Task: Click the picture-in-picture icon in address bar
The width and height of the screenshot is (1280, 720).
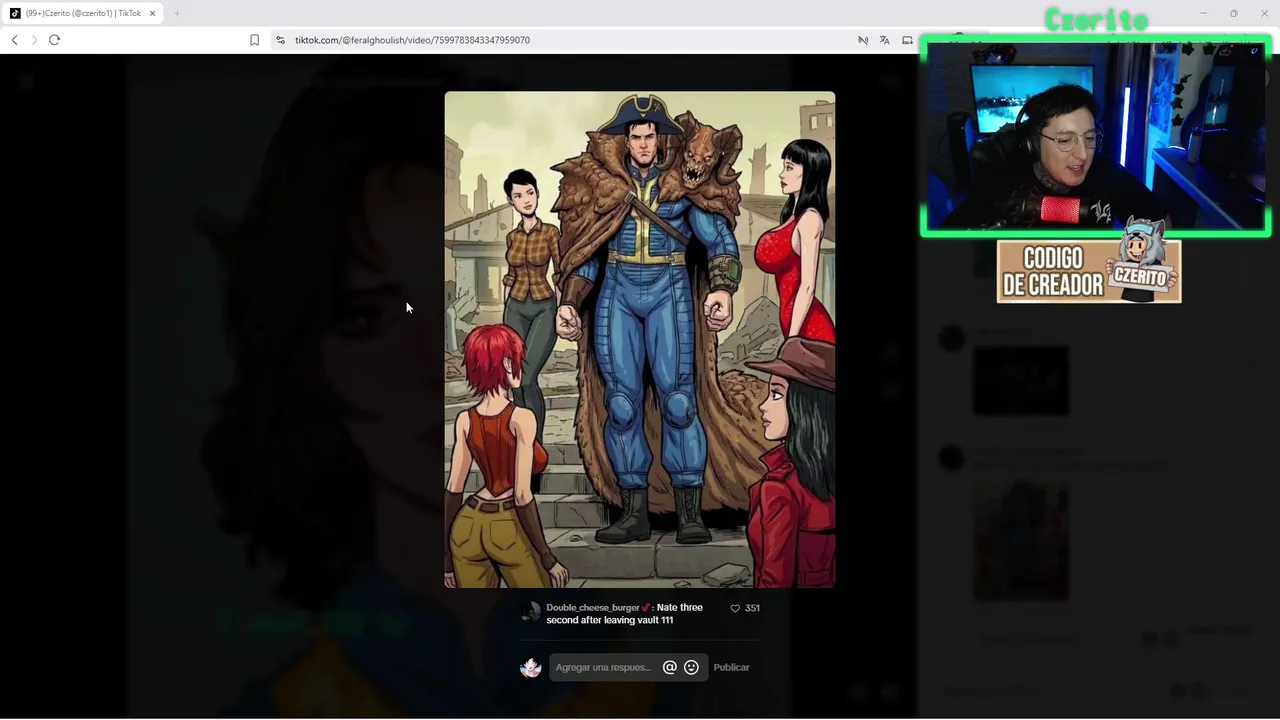Action: pos(907,40)
